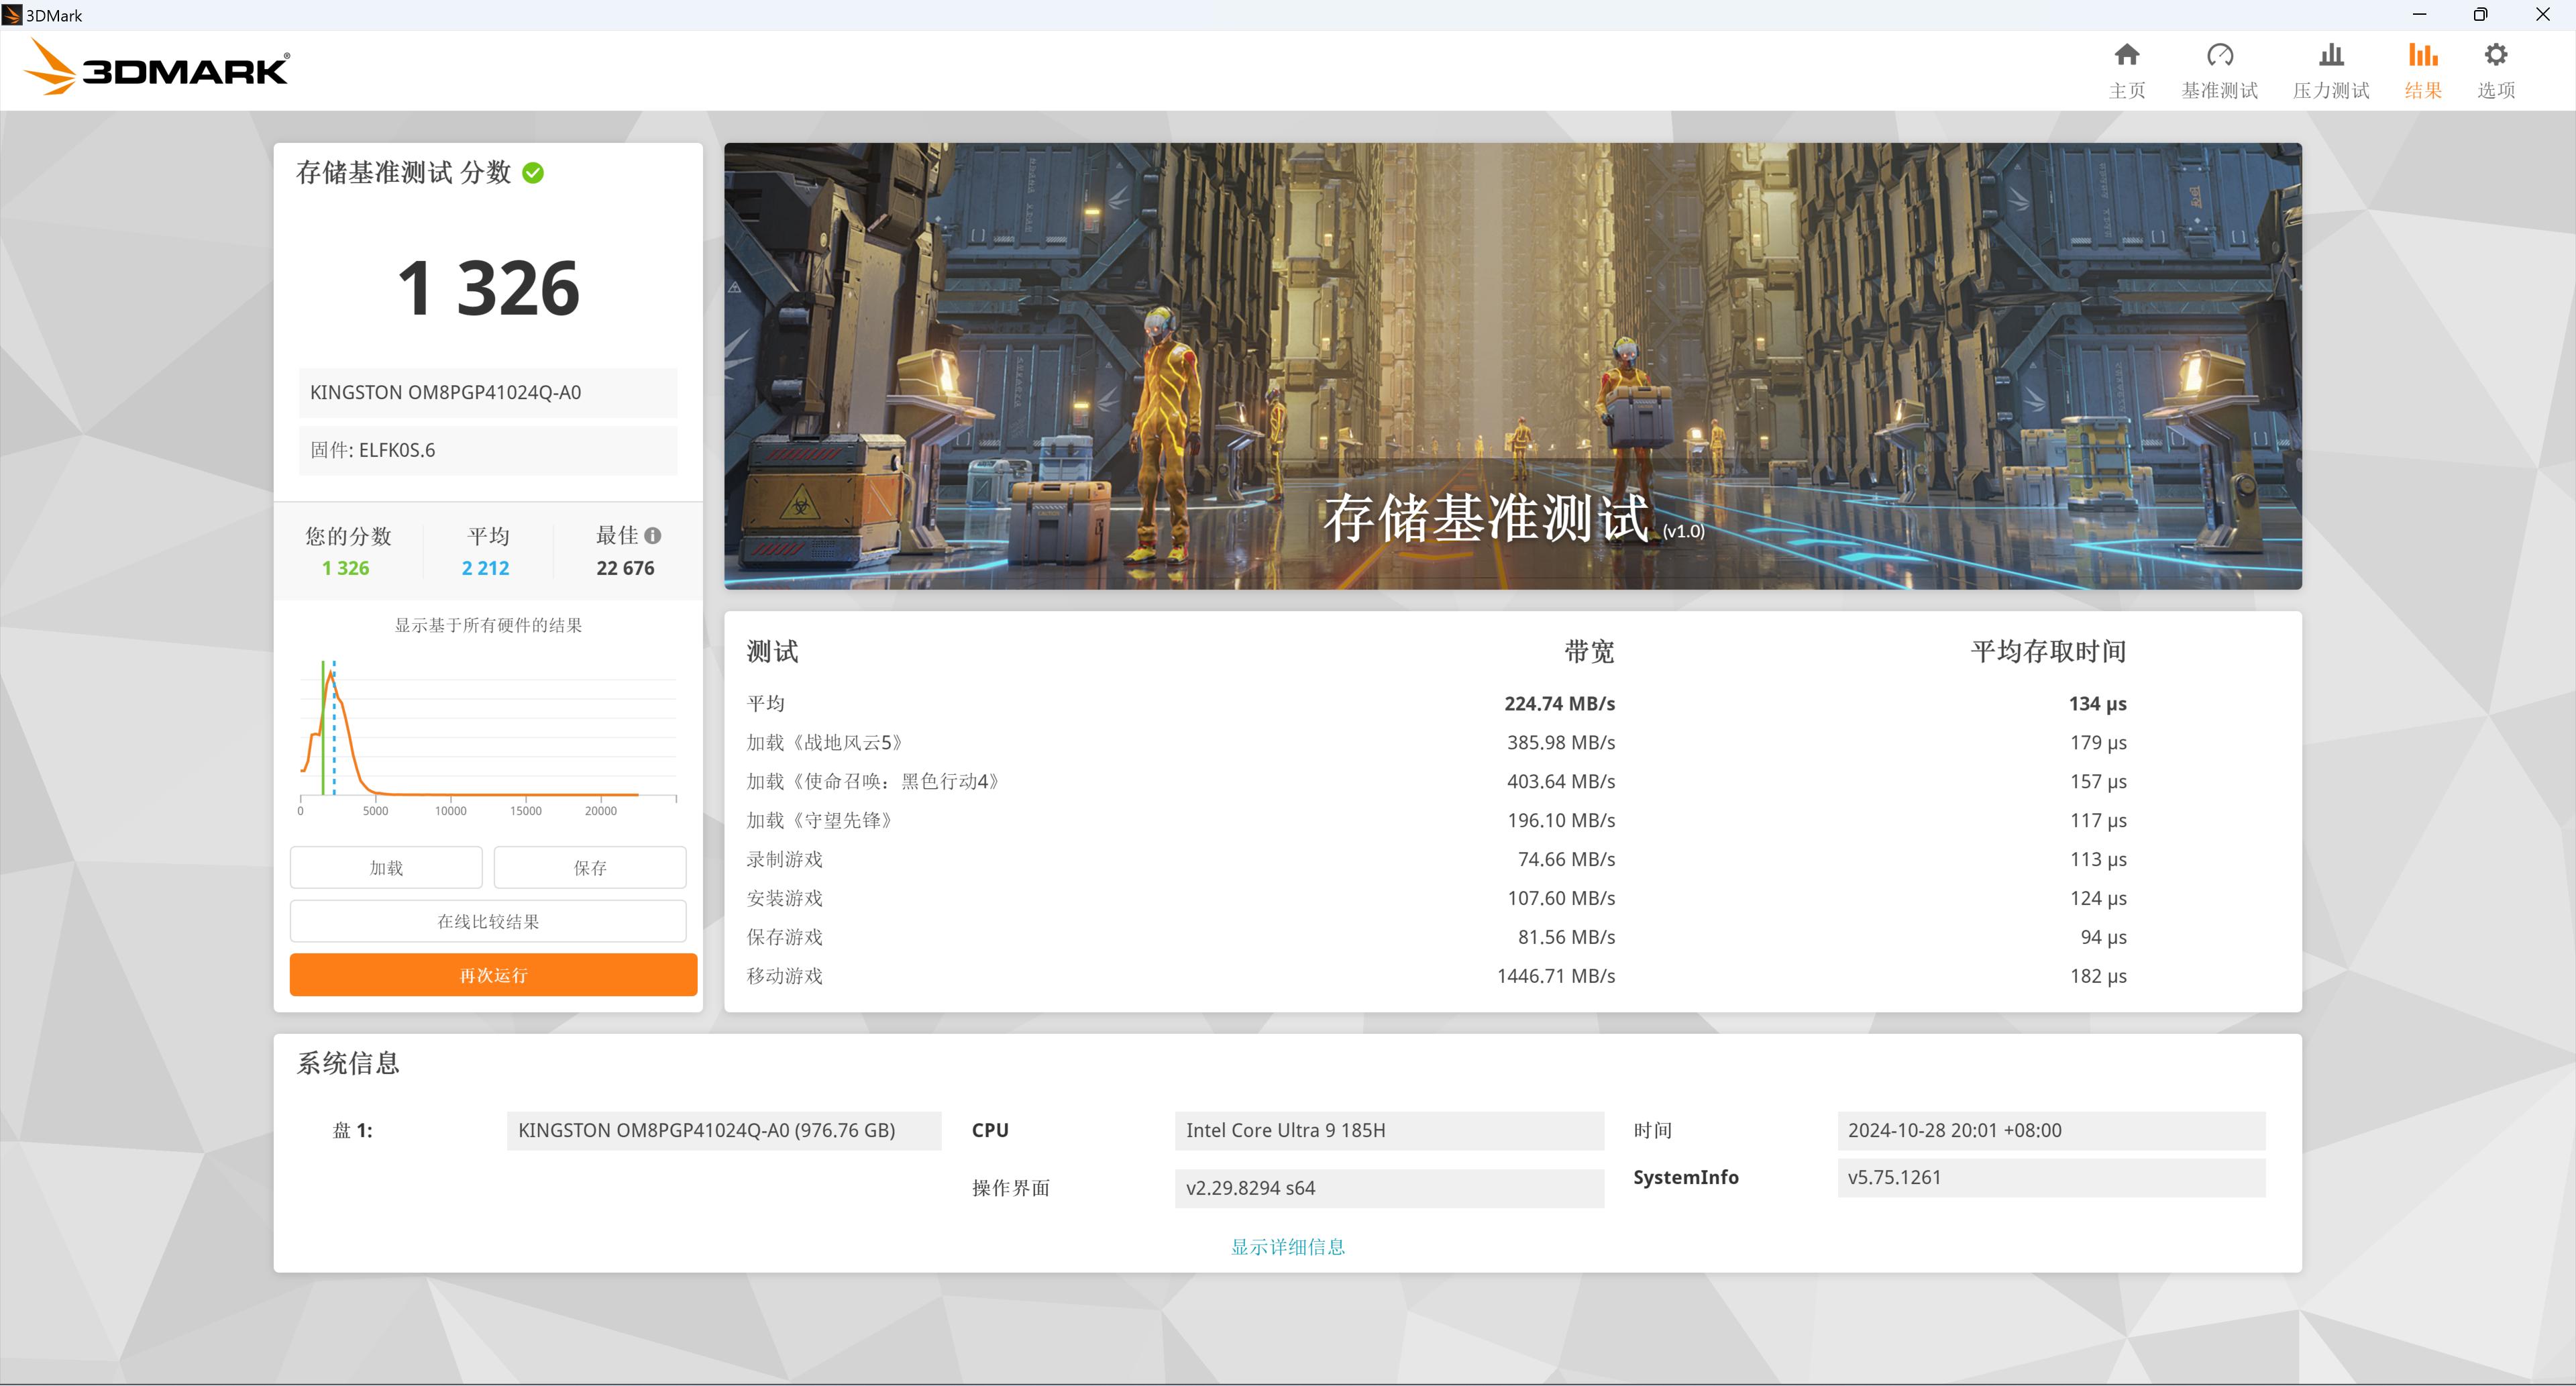
Task: Expand details via 显示详细信息 link
Action: click(1287, 1247)
